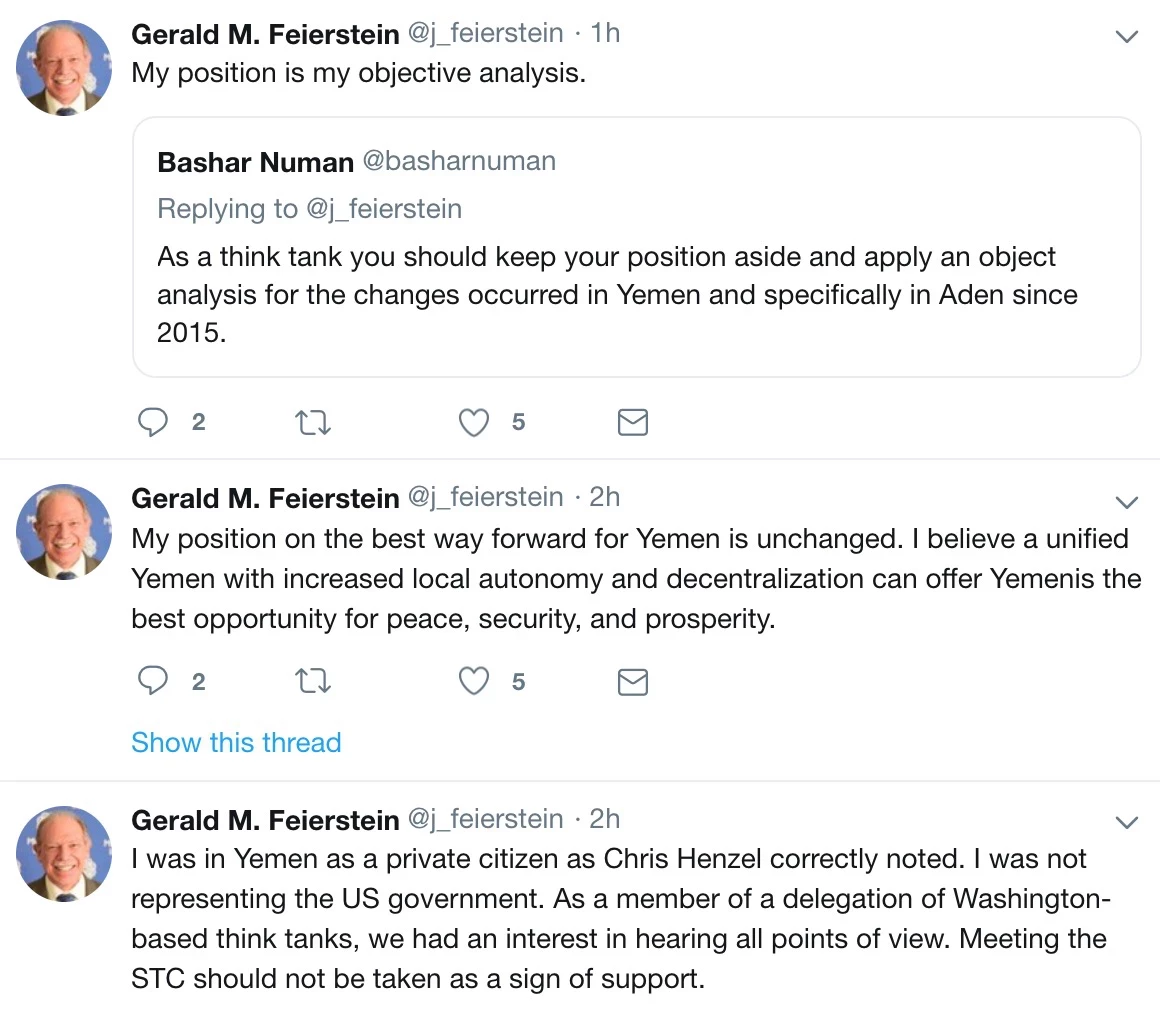Retweet the 'My position is my objective analysis' tweet
The width and height of the screenshot is (1160, 1022).
(314, 423)
